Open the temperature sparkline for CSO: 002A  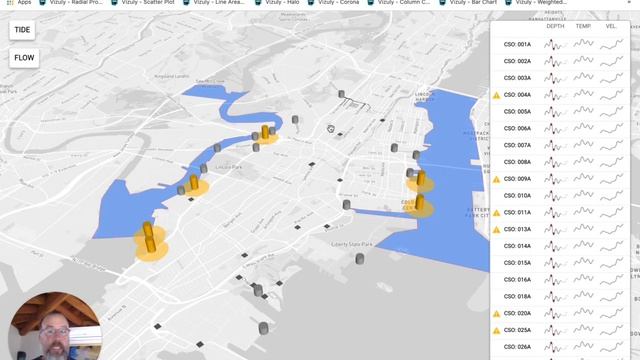pyautogui.click(x=583, y=60)
